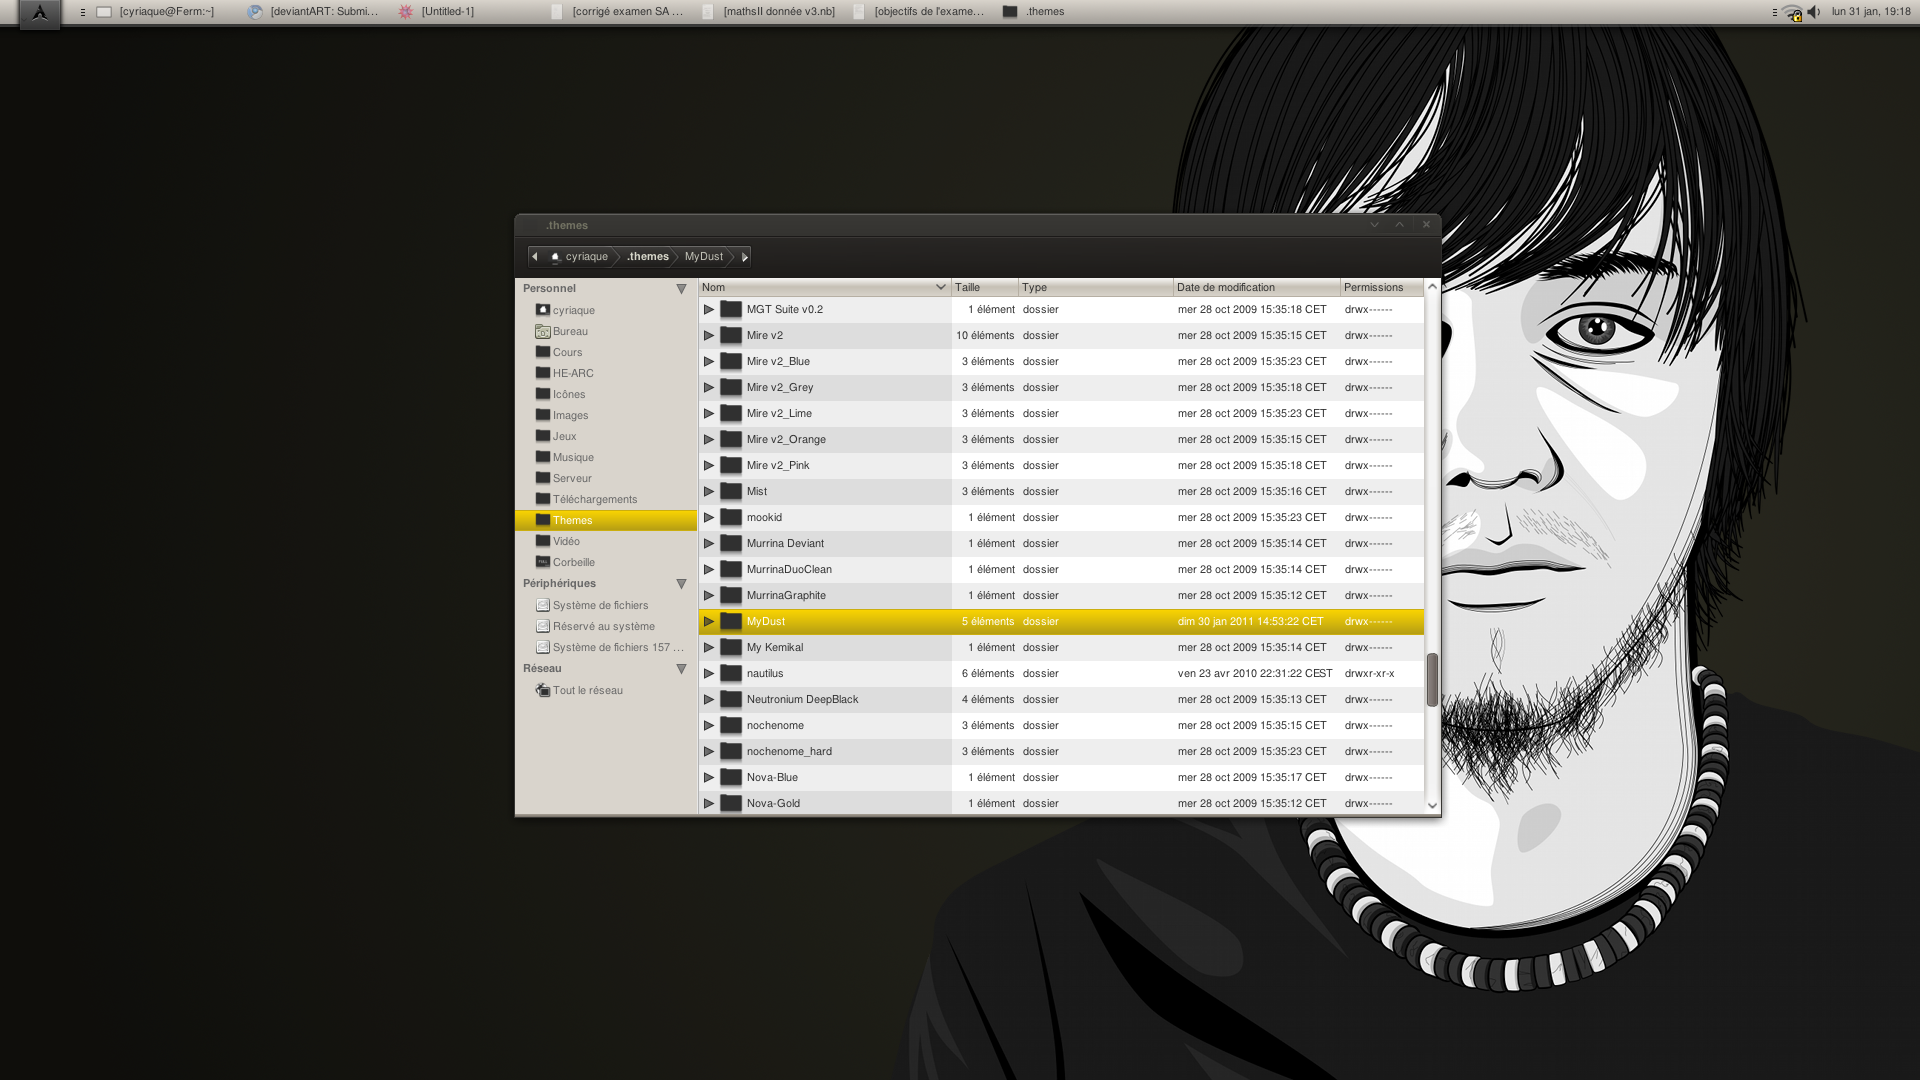Switch to the cyriaque@Ferm terminal taskbar entry
This screenshot has width=1920, height=1080.
pos(157,12)
